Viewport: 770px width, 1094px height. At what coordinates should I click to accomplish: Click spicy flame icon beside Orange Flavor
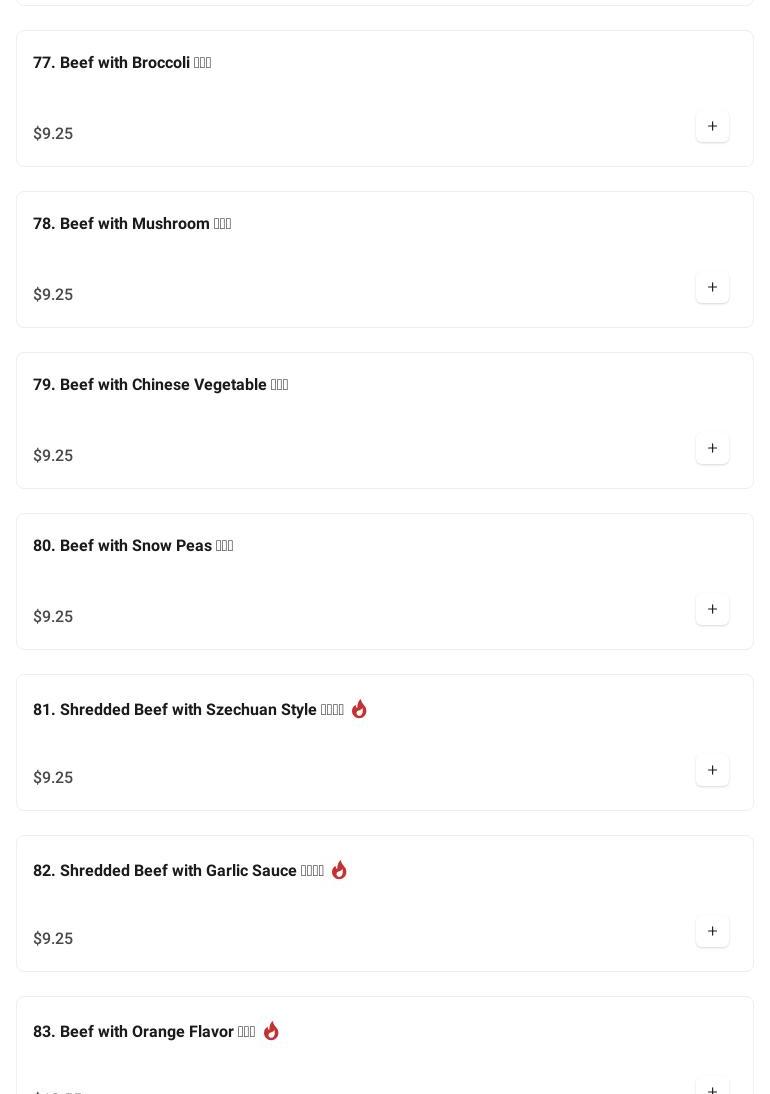click(x=271, y=1031)
